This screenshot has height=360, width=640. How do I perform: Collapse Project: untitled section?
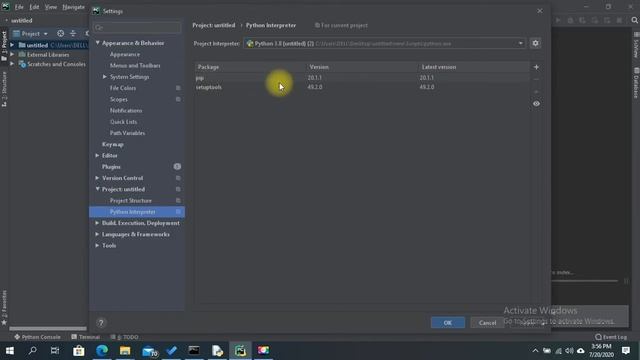[x=98, y=189]
